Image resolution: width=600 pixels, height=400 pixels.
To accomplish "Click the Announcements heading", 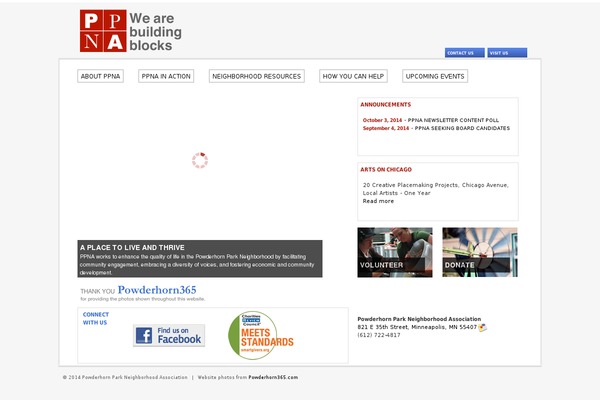I will coord(386,104).
